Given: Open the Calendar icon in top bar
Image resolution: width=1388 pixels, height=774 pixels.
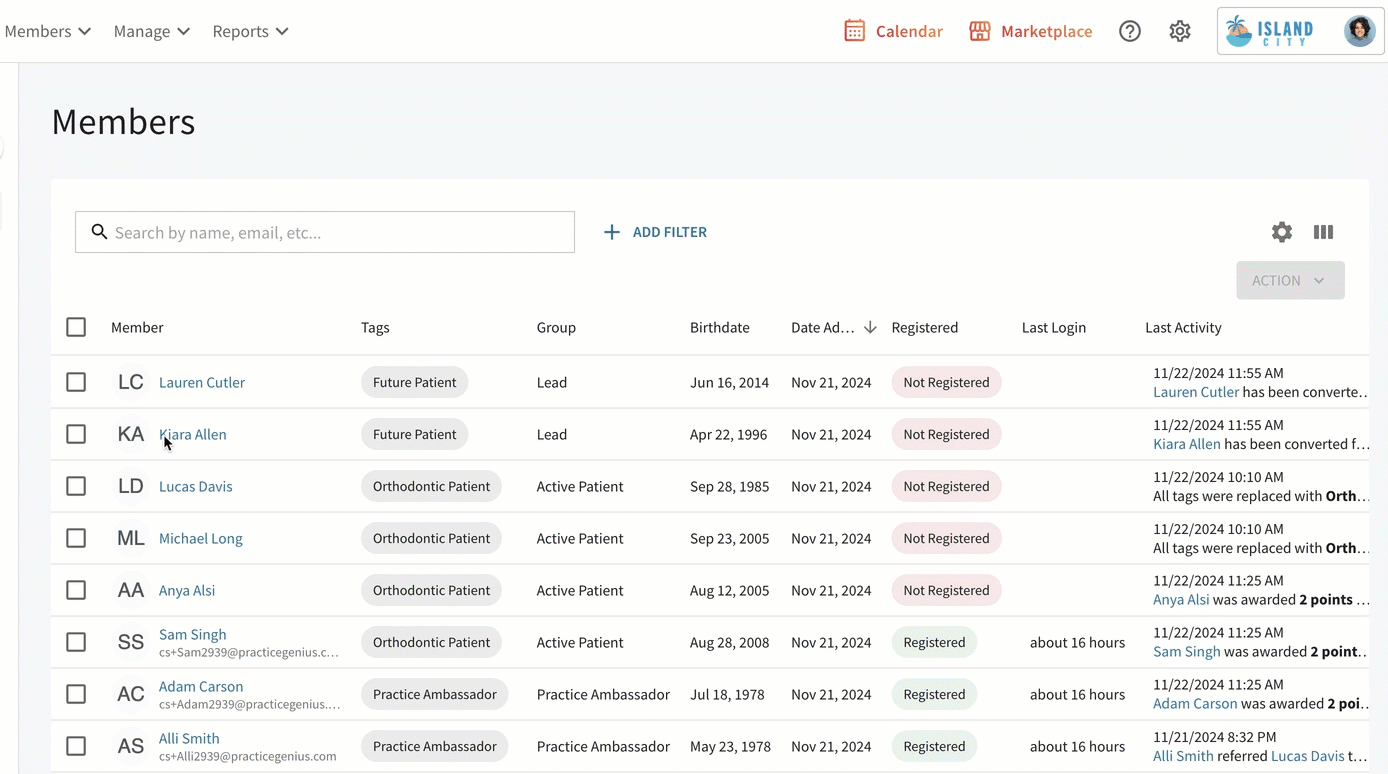Looking at the screenshot, I should 854,31.
